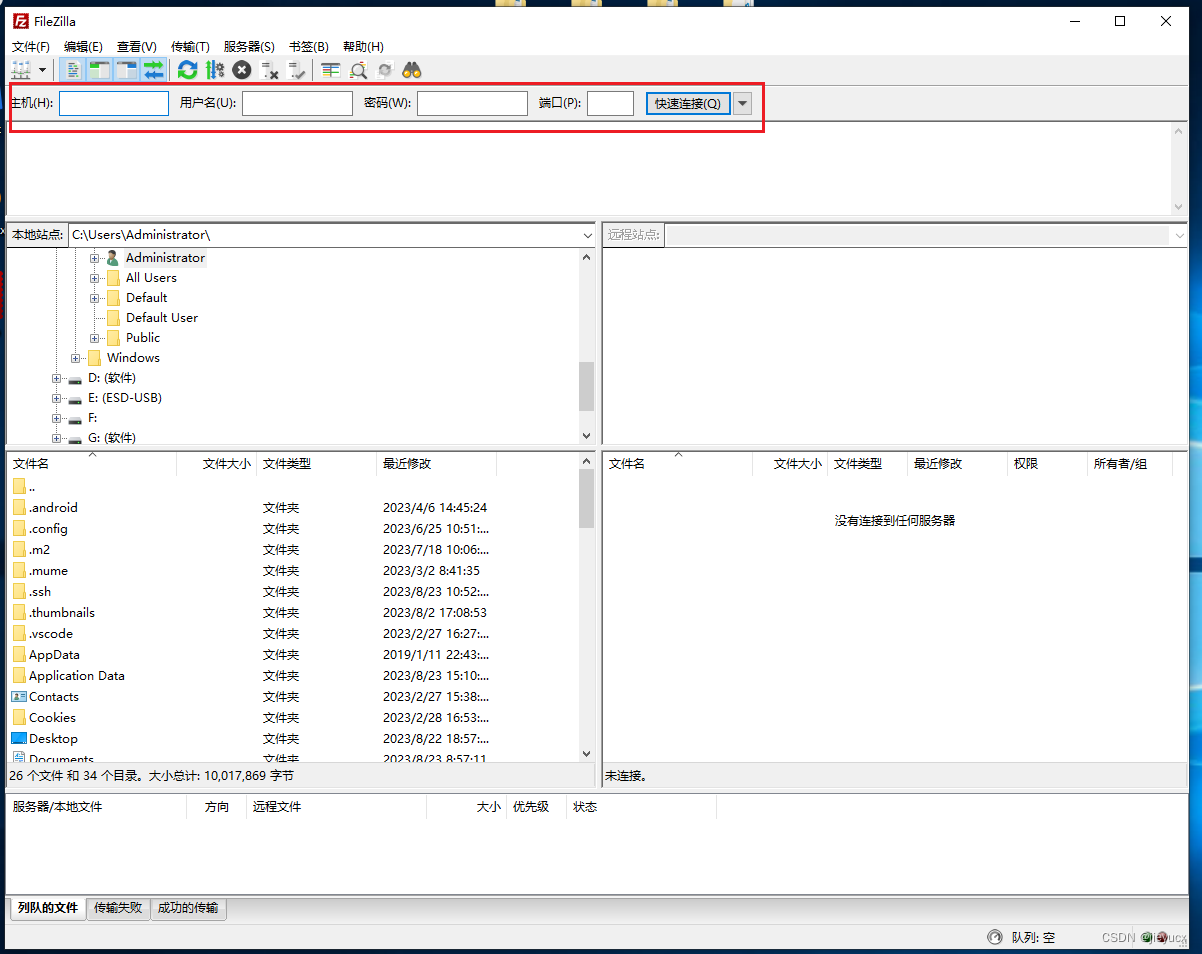
Task: Open the Site Manager dropdown arrow
Action: click(42, 70)
